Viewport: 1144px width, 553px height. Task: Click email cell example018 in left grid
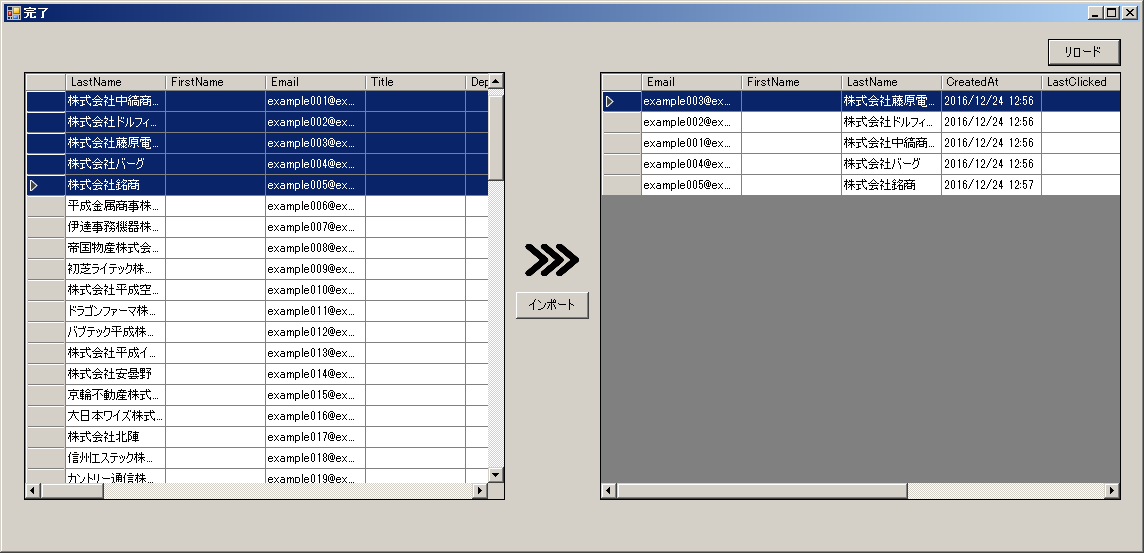tap(315, 459)
